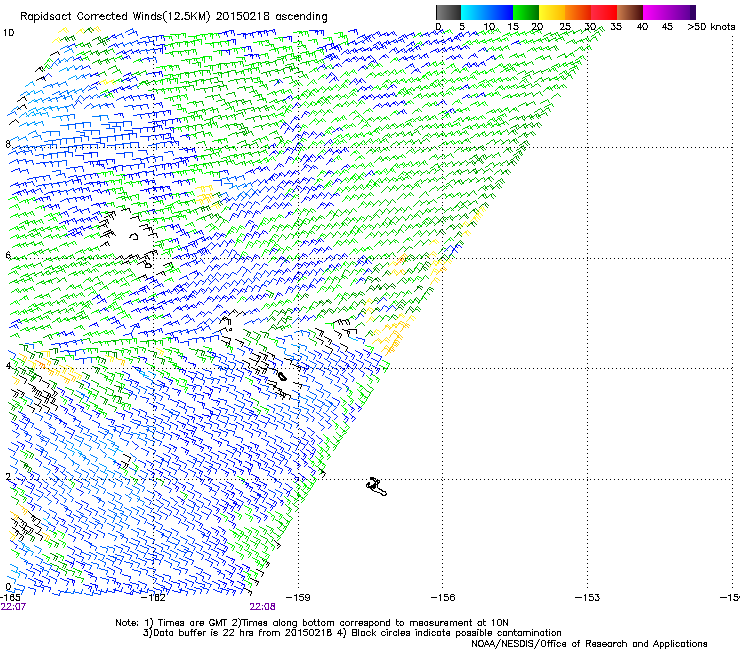This screenshot has height=650, width=740.
Task: Click the latitude label '6' on left axis
Action: coord(8,255)
